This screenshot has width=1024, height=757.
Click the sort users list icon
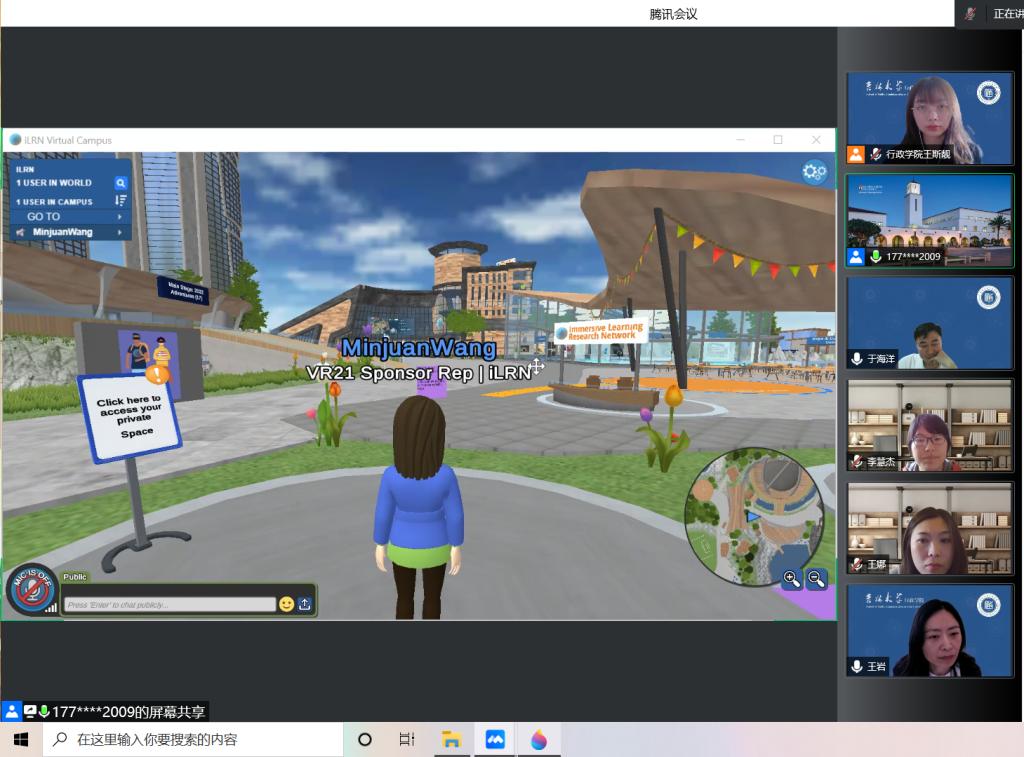120,201
